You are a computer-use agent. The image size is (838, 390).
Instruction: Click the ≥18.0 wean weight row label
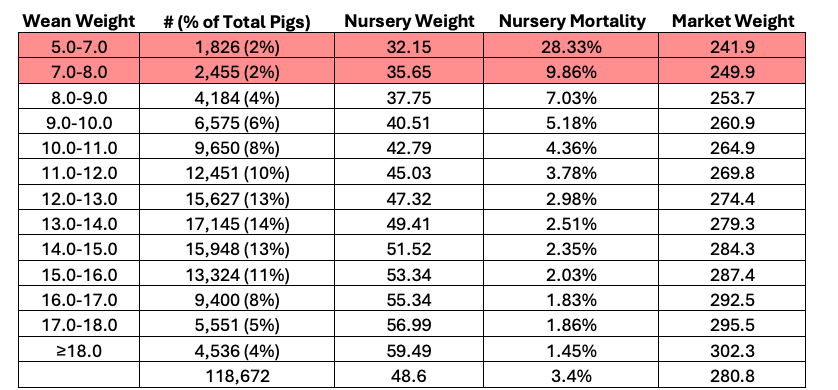click(x=79, y=349)
